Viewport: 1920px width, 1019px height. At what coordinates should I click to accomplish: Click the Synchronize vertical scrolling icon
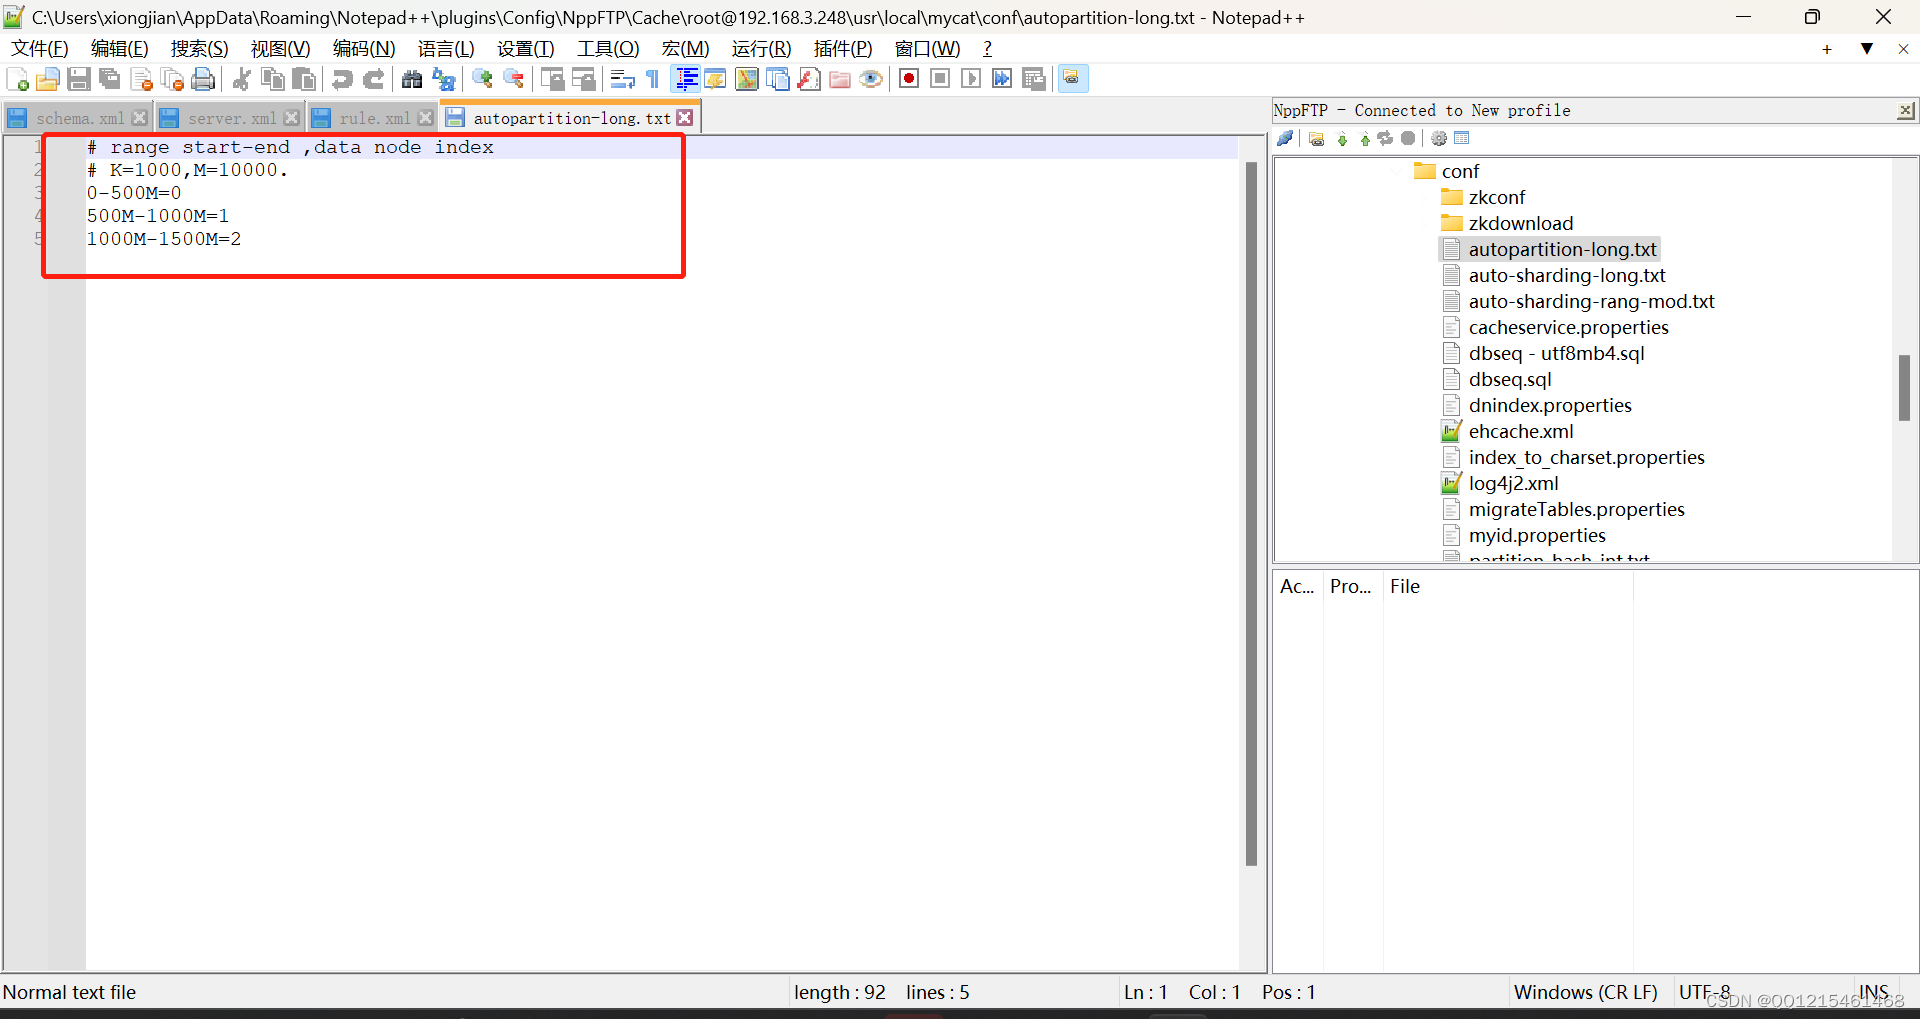coord(552,79)
